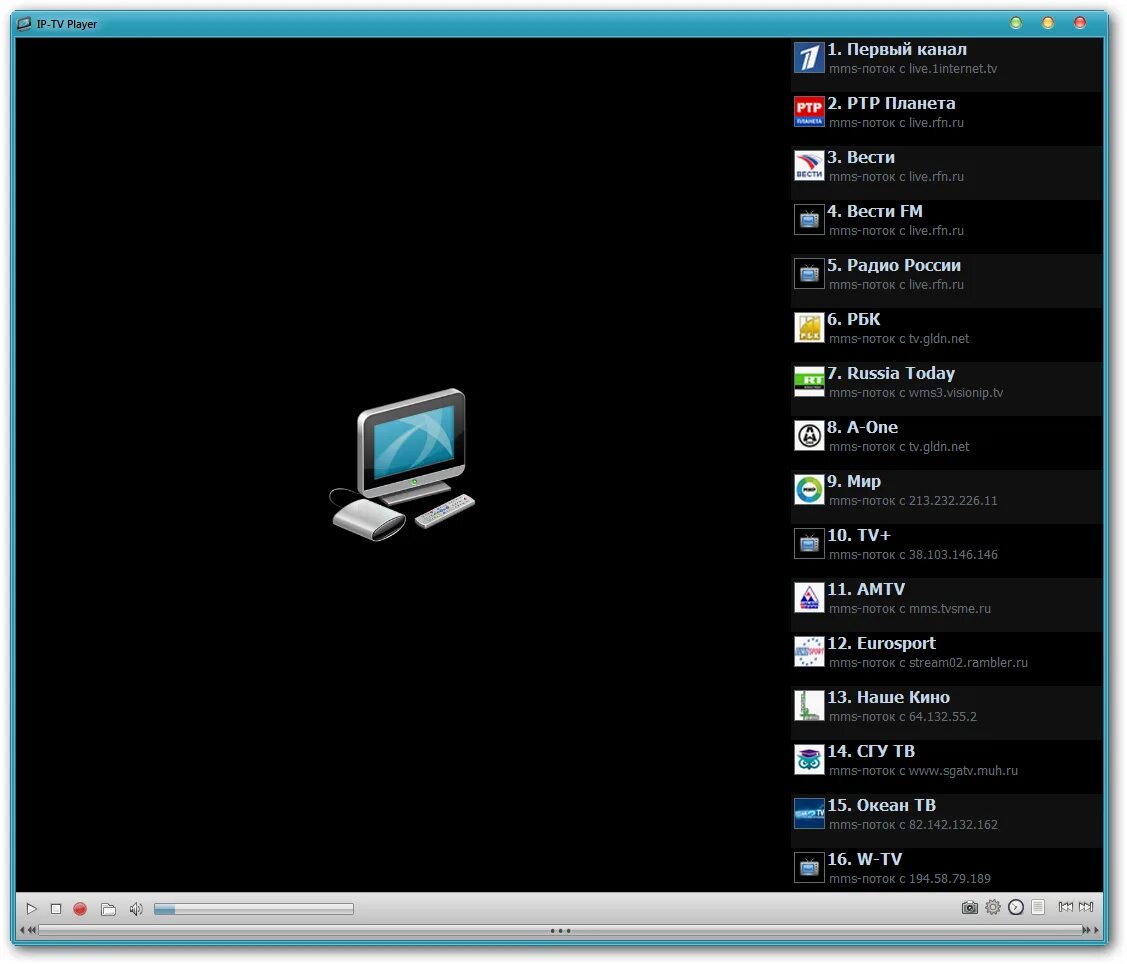Image resolution: width=1127 pixels, height=964 pixels.
Task: Select channel 15. Океан ТВ
Action: (x=947, y=821)
